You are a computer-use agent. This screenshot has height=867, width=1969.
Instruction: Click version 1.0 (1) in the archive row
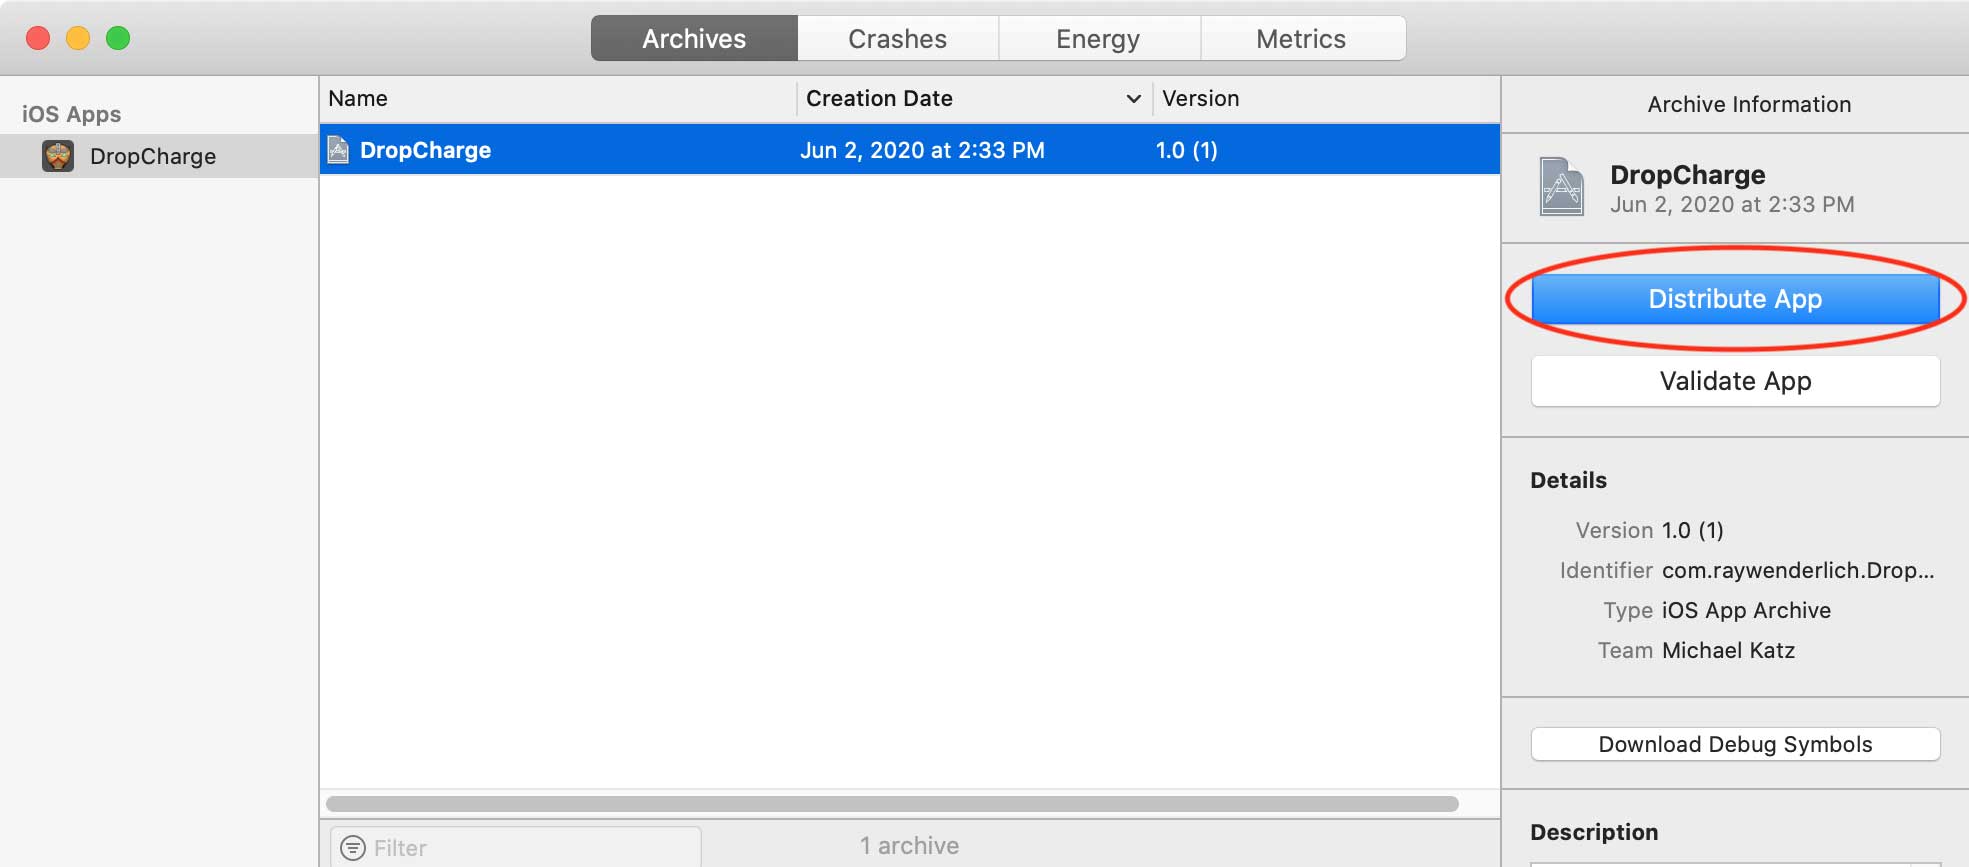point(1186,150)
